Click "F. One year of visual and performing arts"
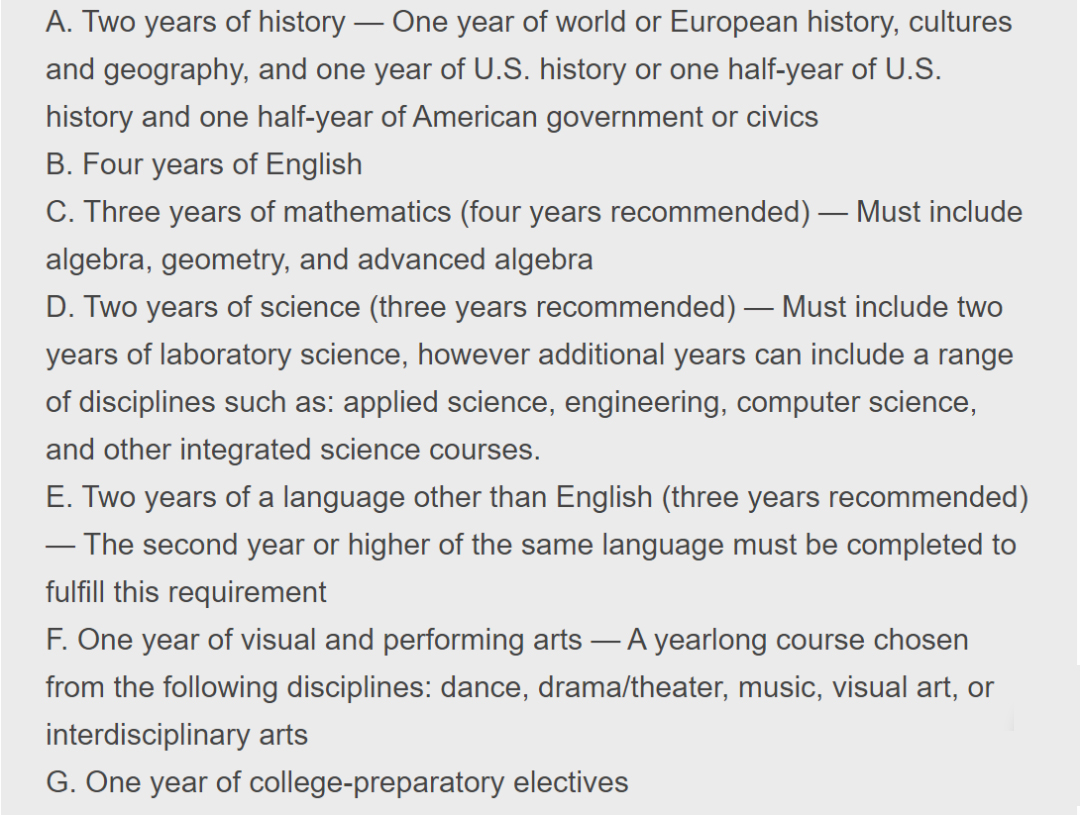 coord(314,640)
